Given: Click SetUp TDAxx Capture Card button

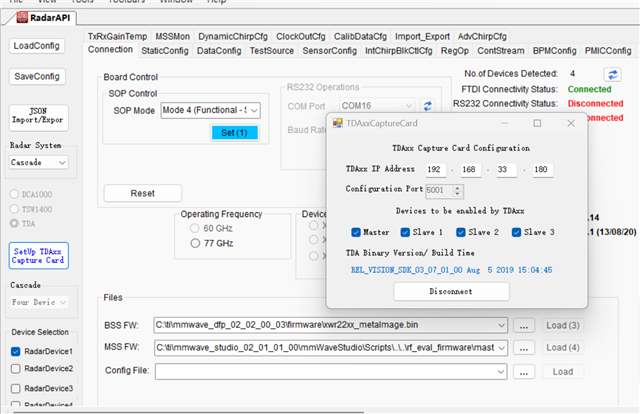Looking at the screenshot, I should pos(38,256).
